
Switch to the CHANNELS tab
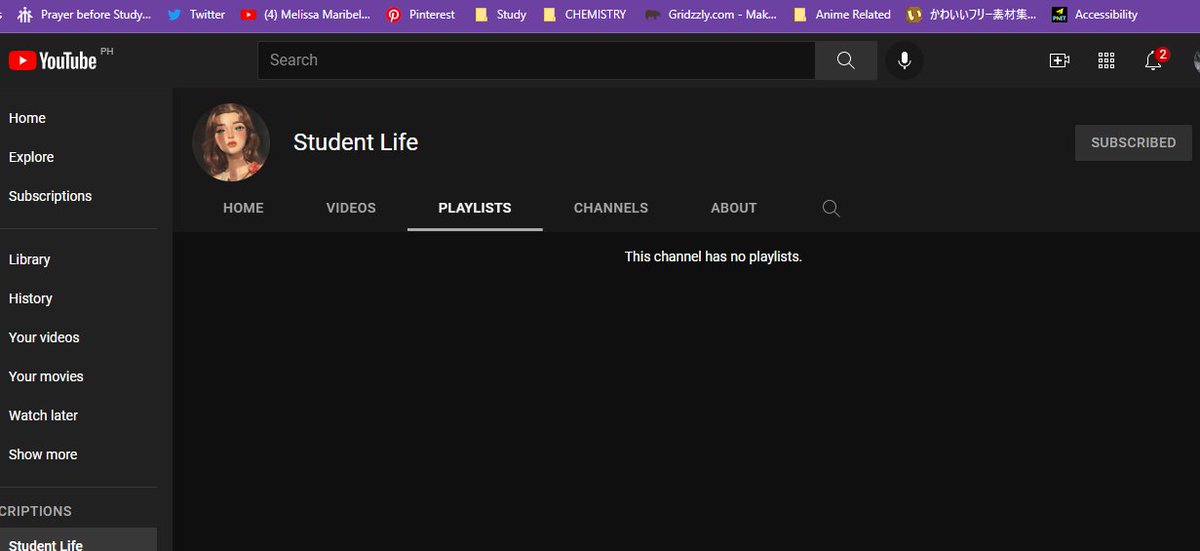coord(611,208)
